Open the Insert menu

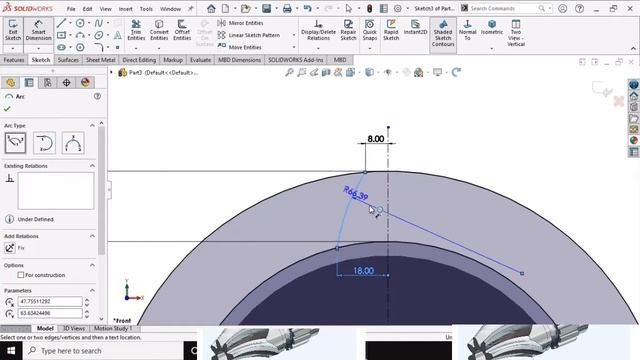(125, 9)
